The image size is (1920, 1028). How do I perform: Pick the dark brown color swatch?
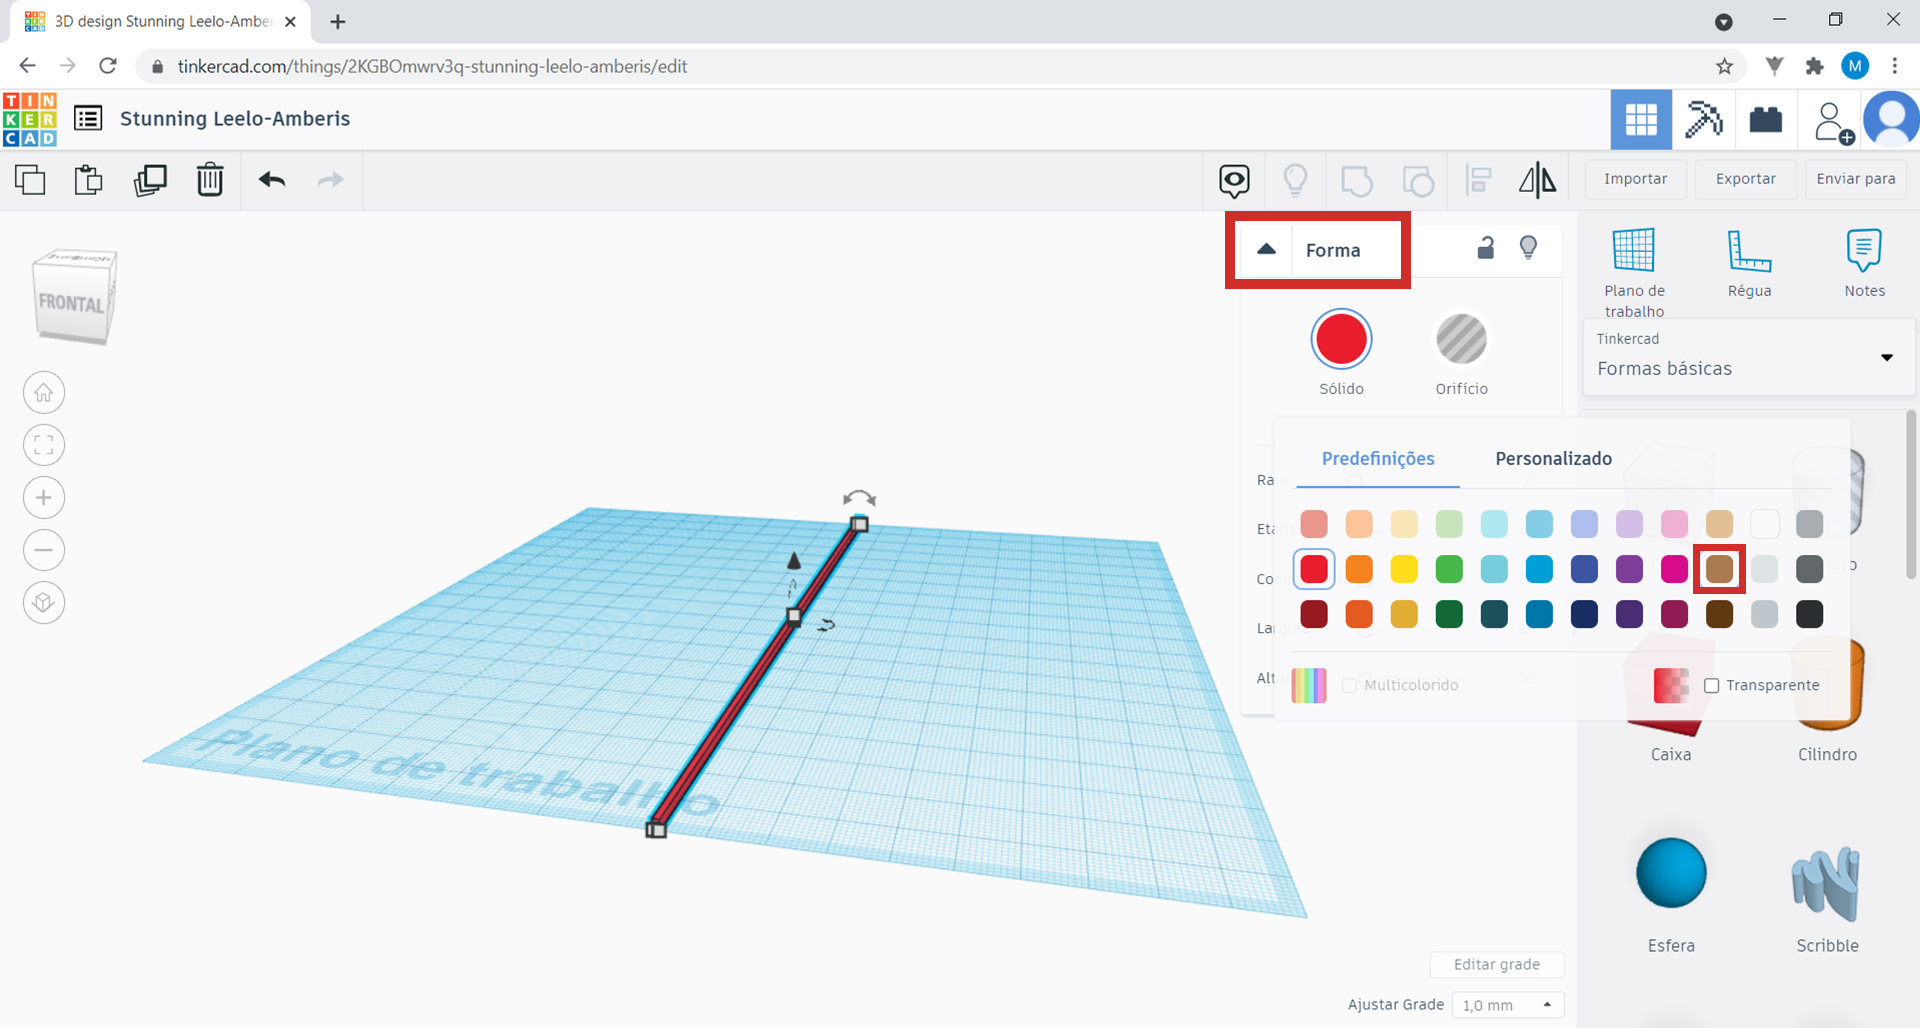1719,614
